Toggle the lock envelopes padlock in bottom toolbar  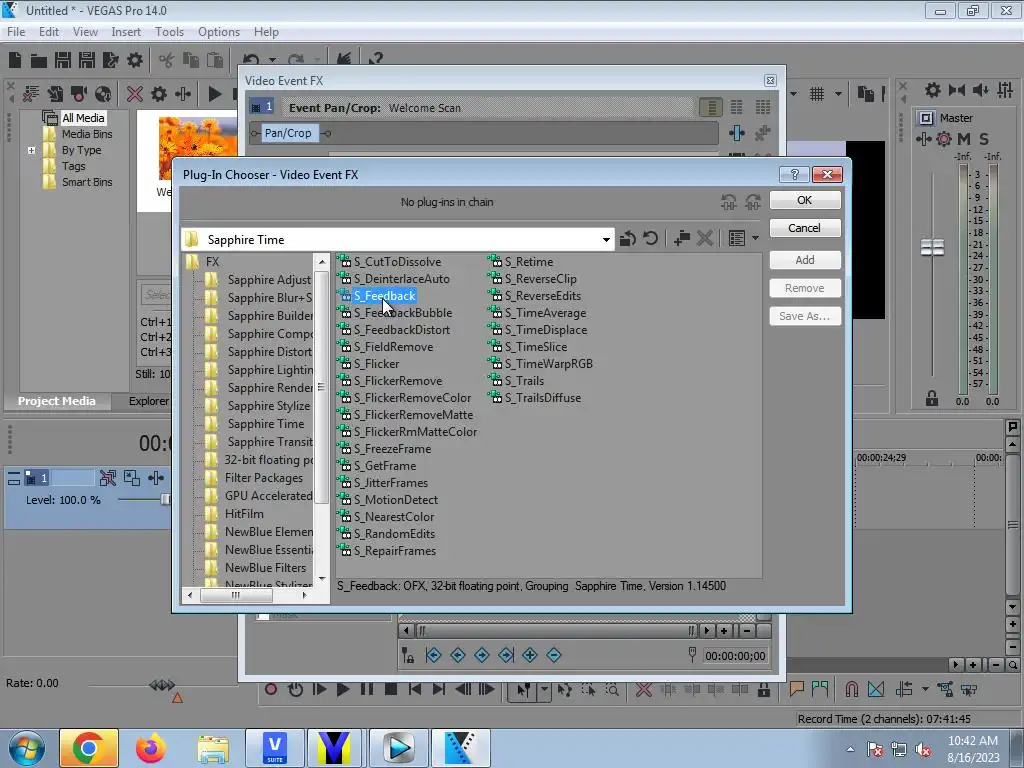click(763, 689)
